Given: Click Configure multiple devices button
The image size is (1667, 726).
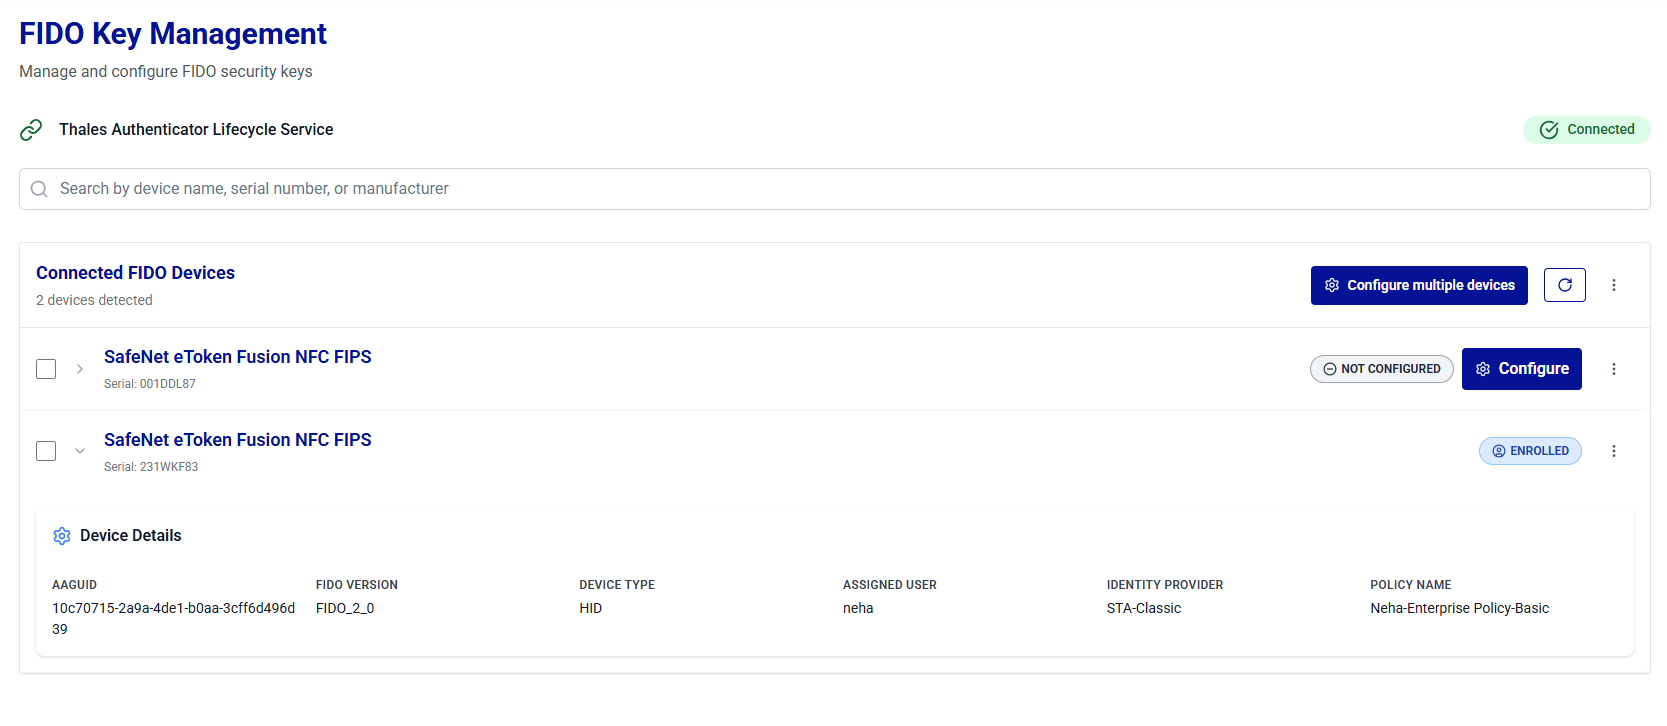Looking at the screenshot, I should click(1419, 285).
